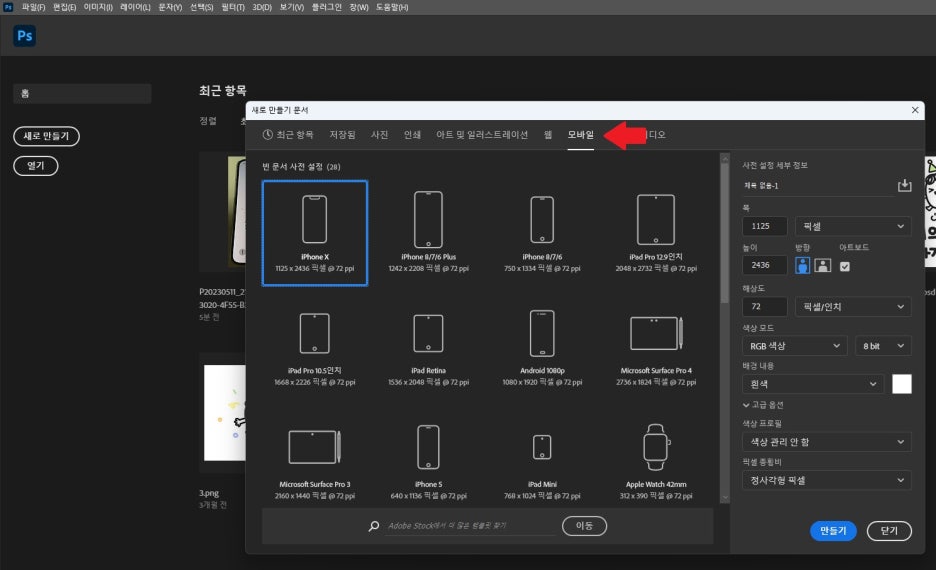
Task: Select the iPhone 8/7/6 Plus preset
Action: pos(429,233)
